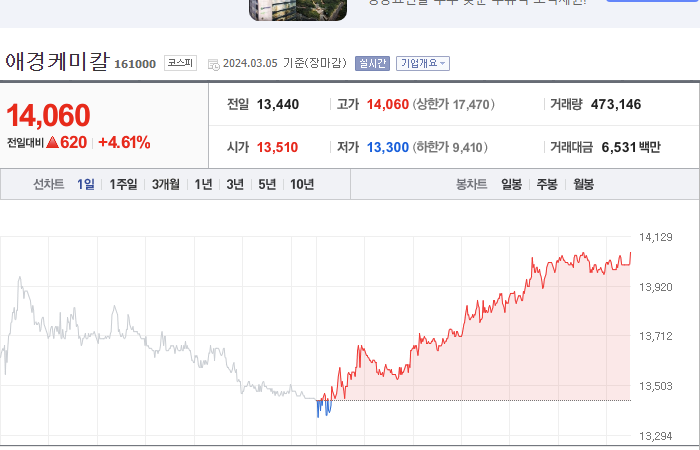Click the 고가 value 14,060
The width and height of the screenshot is (700, 450).
[x=388, y=104]
